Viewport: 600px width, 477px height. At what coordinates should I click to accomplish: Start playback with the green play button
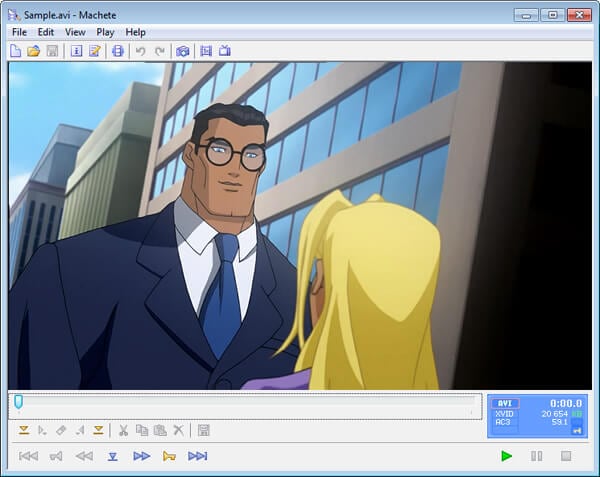(507, 456)
